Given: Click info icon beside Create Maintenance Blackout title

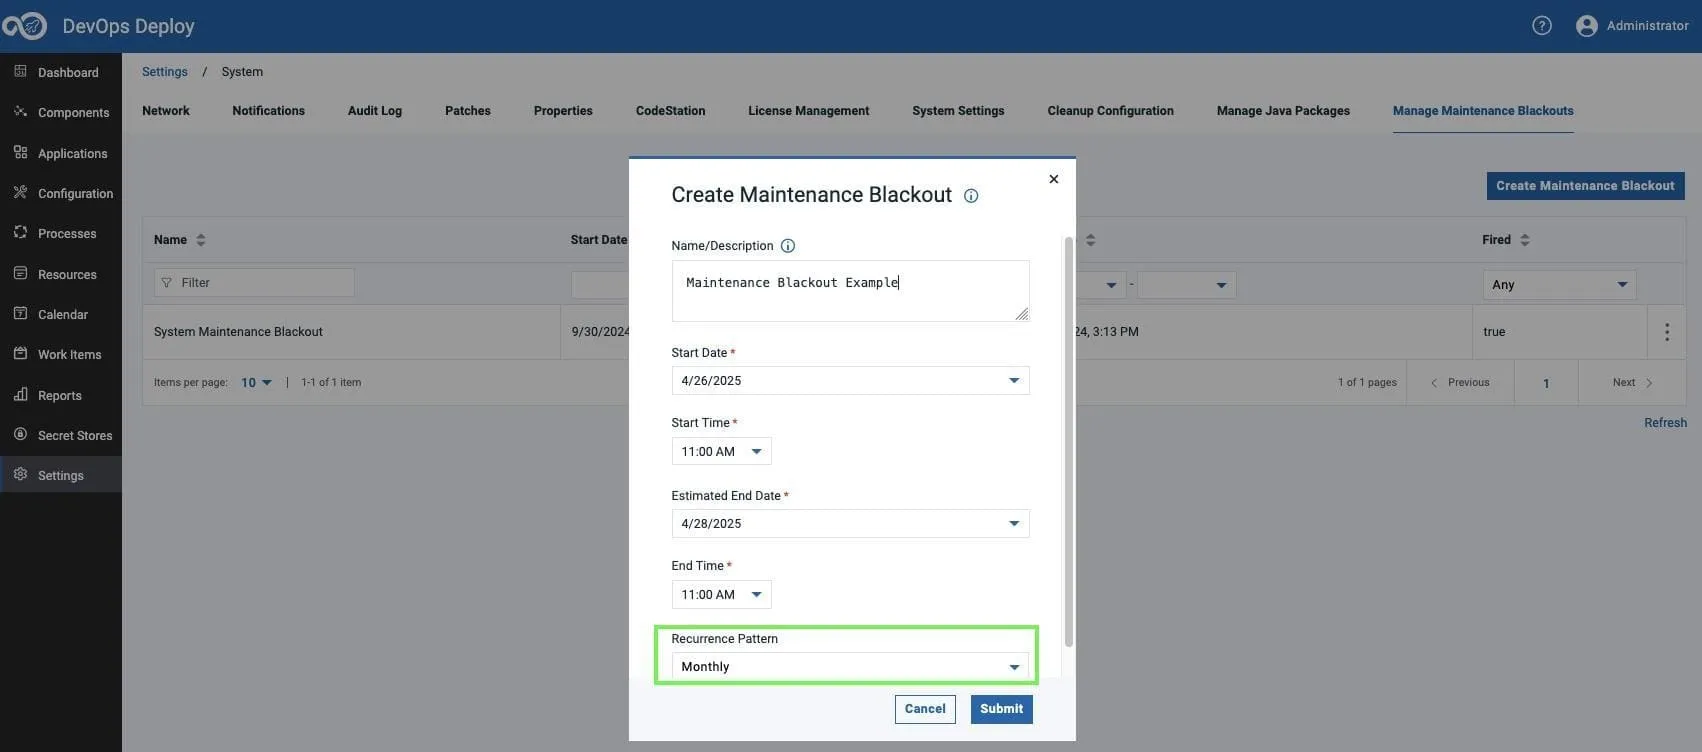Looking at the screenshot, I should 971,196.
